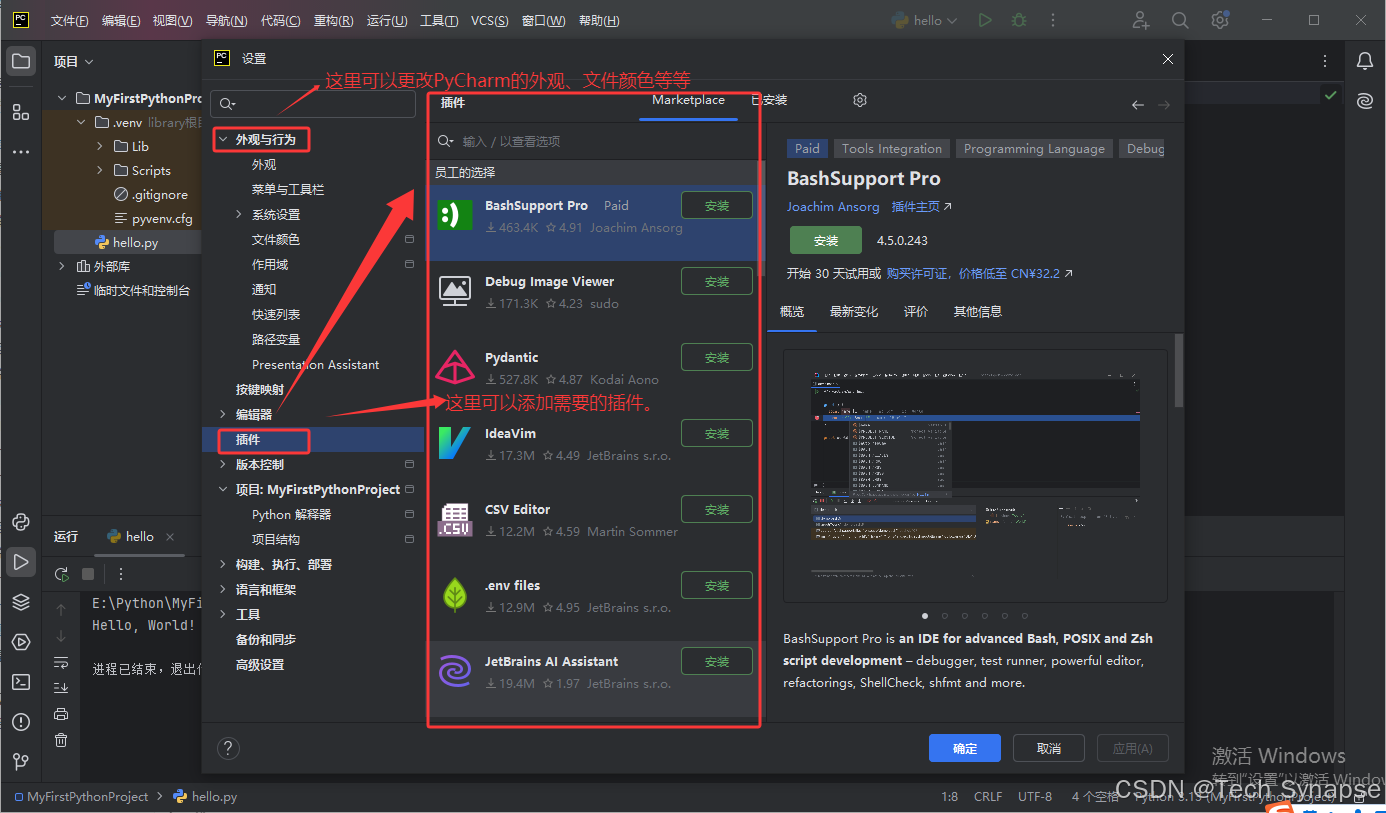Select the Python 解释器 settings item
Screen dimensions: 1386x813
coord(291,514)
